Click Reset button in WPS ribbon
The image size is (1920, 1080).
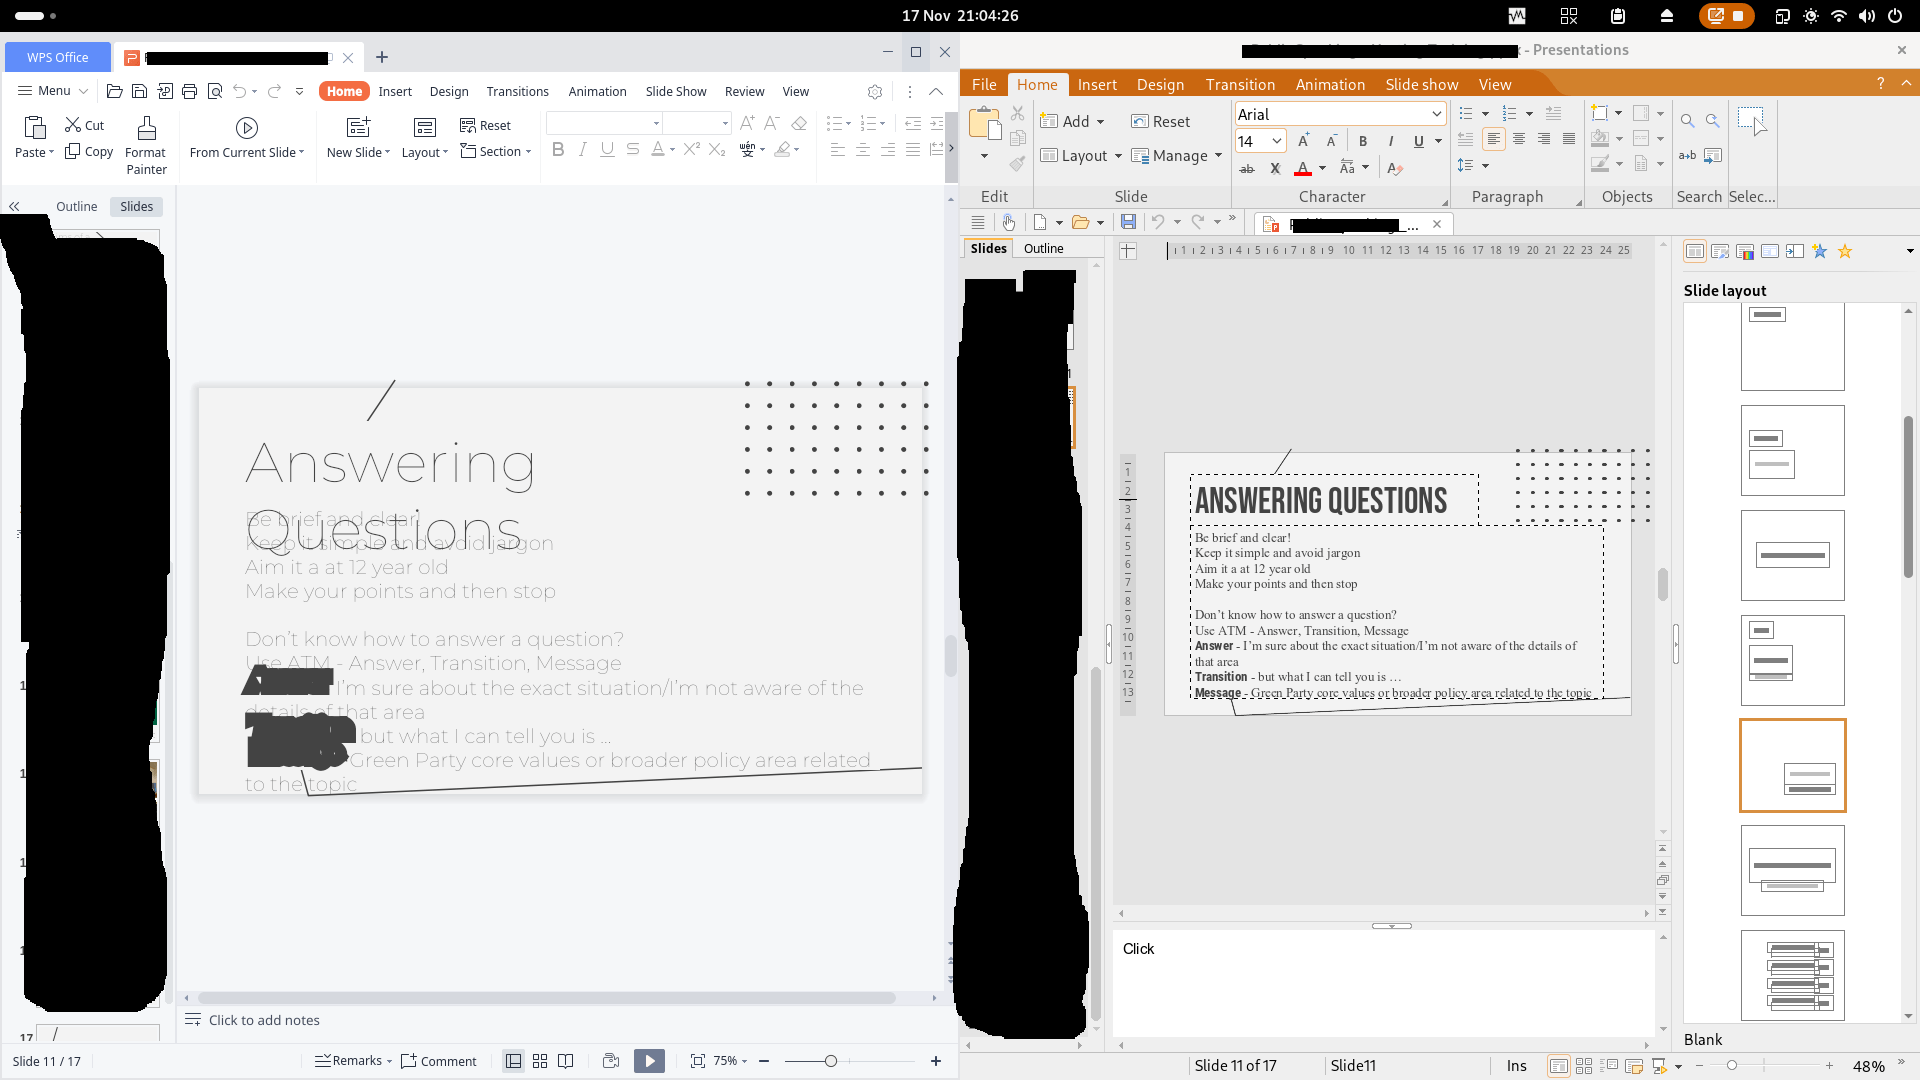pyautogui.click(x=485, y=125)
